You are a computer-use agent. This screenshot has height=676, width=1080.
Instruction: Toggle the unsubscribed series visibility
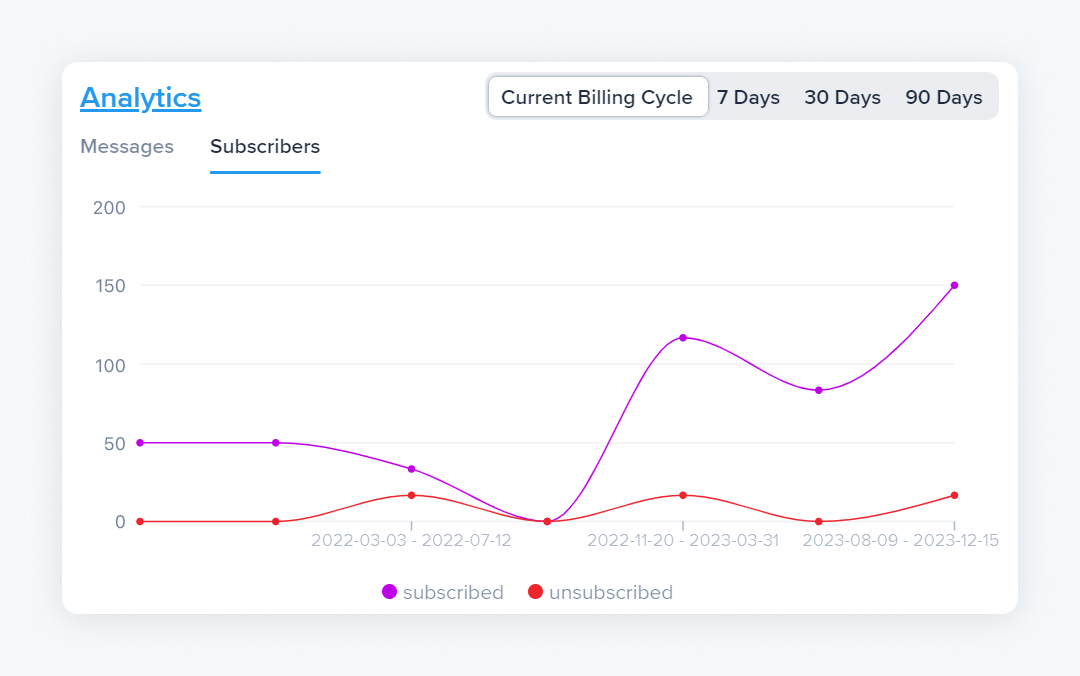[x=600, y=591]
